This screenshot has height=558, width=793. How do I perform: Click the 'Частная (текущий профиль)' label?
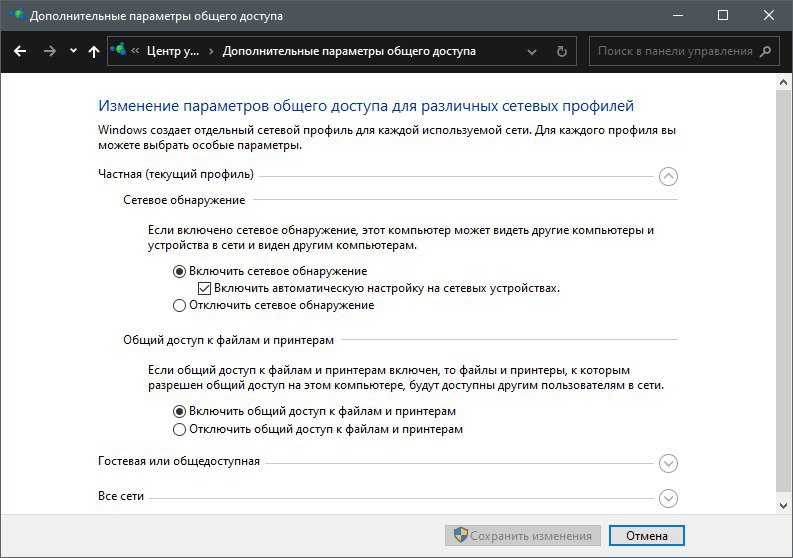tap(176, 175)
